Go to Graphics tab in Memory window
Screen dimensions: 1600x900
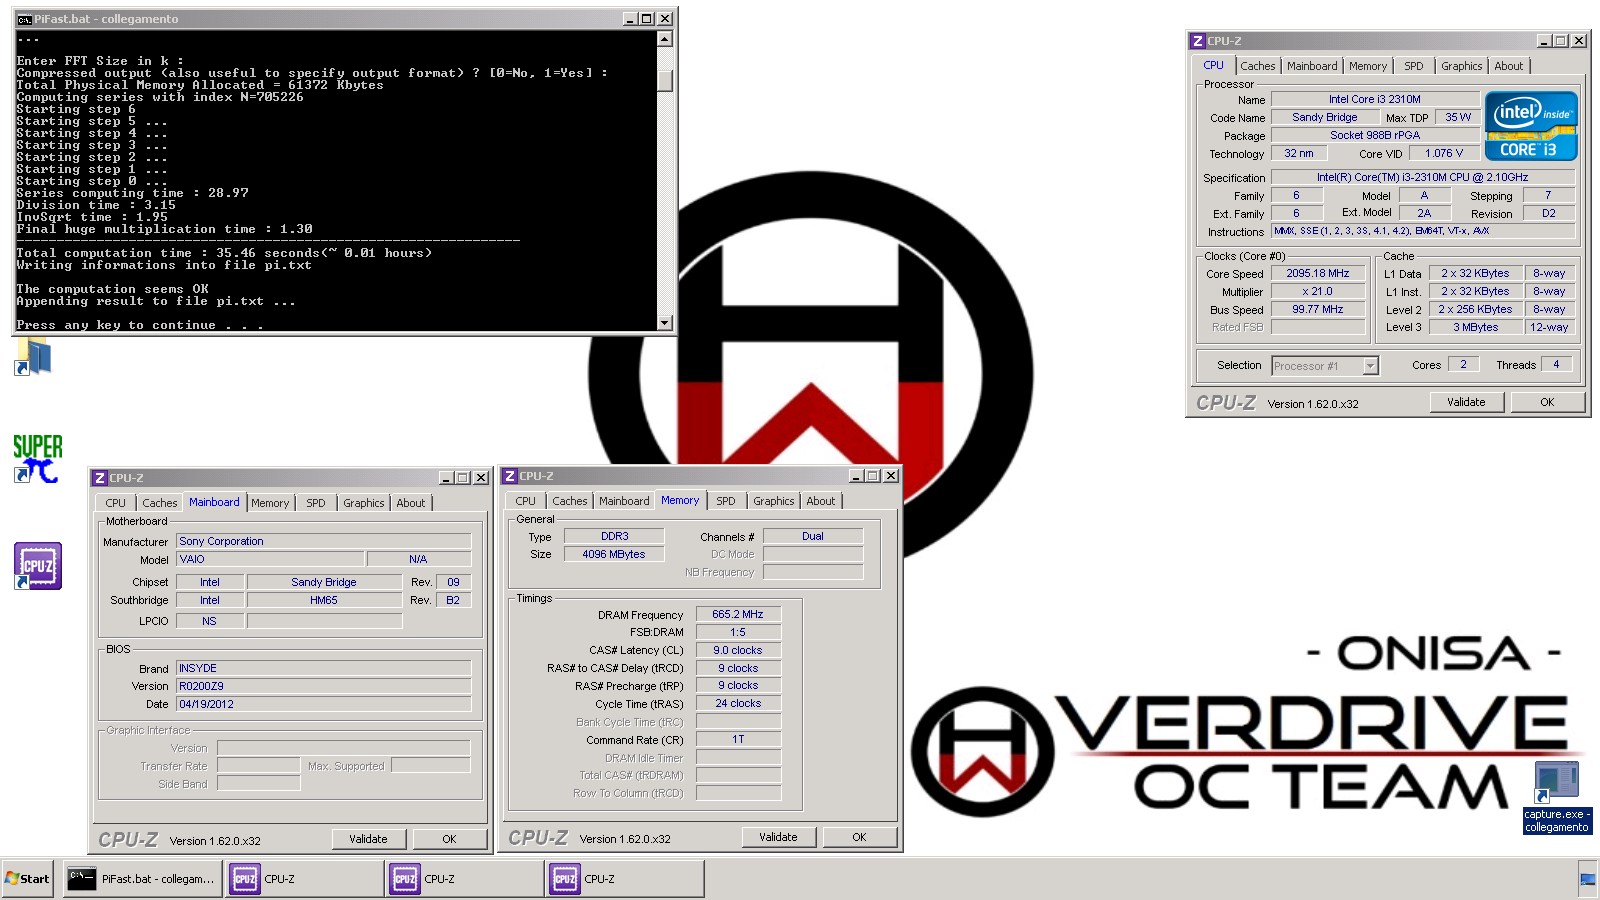click(x=773, y=501)
